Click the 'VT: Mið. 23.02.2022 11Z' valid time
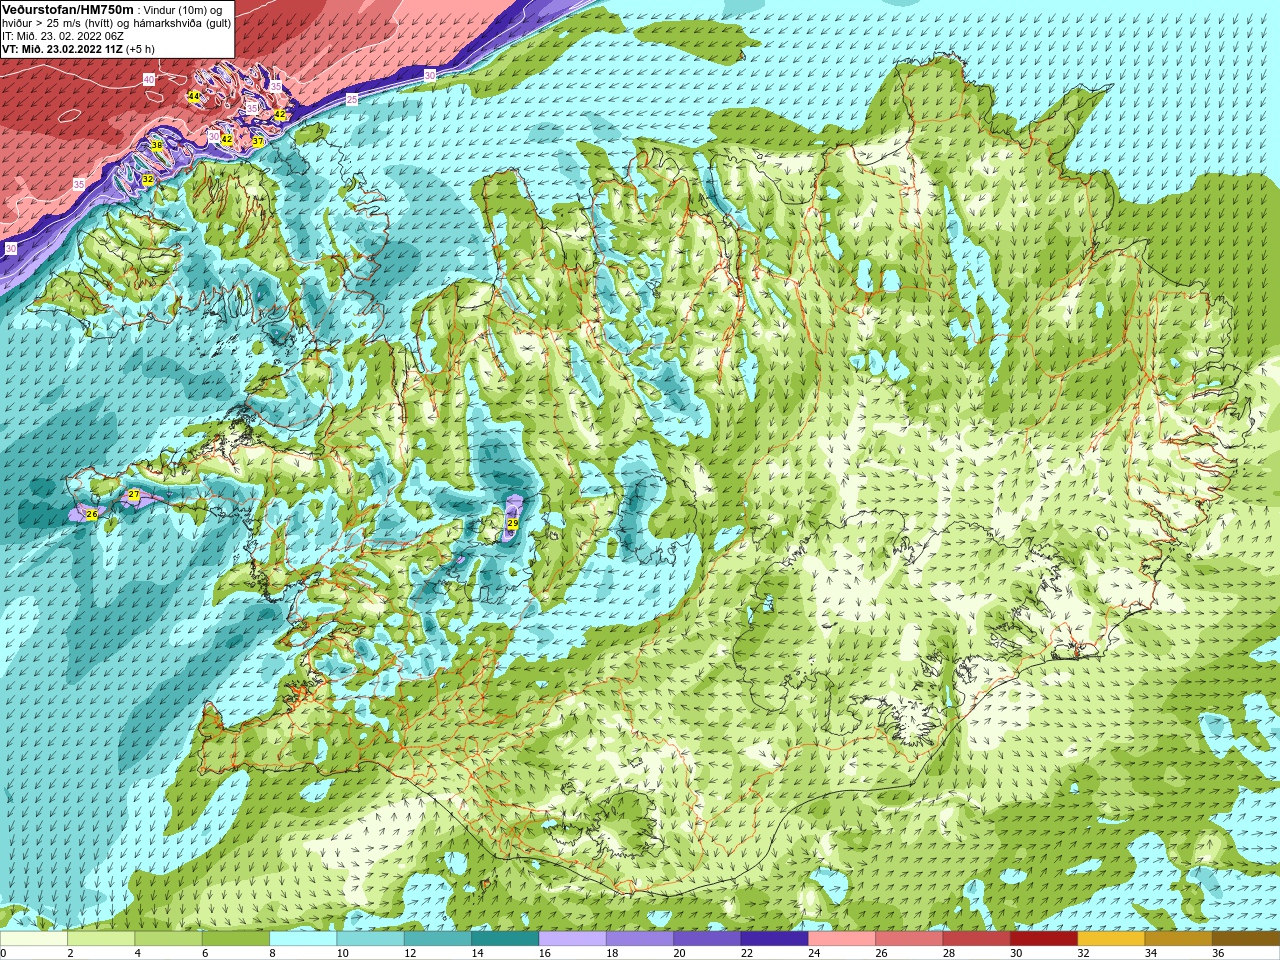 [x=62, y=49]
